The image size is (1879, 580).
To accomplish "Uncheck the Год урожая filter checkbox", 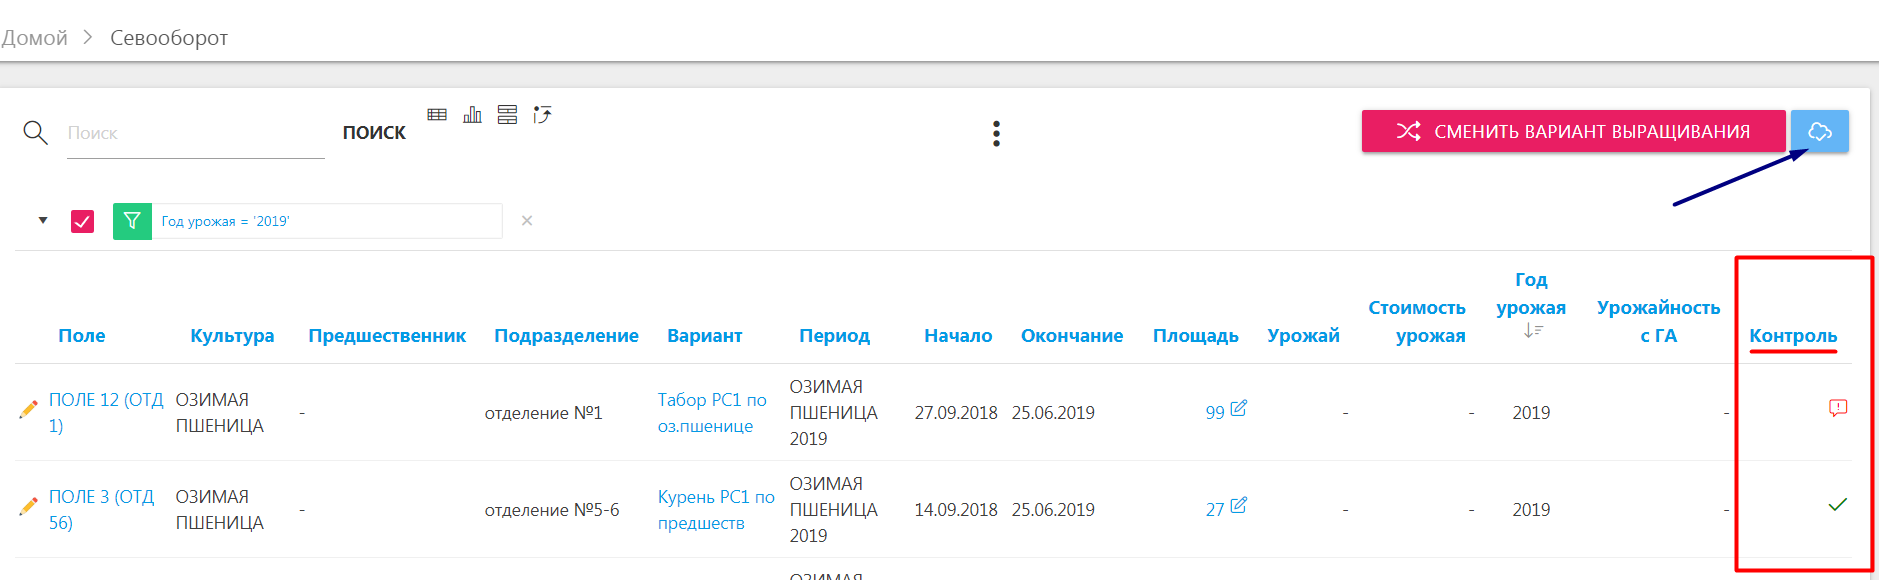I will point(83,221).
